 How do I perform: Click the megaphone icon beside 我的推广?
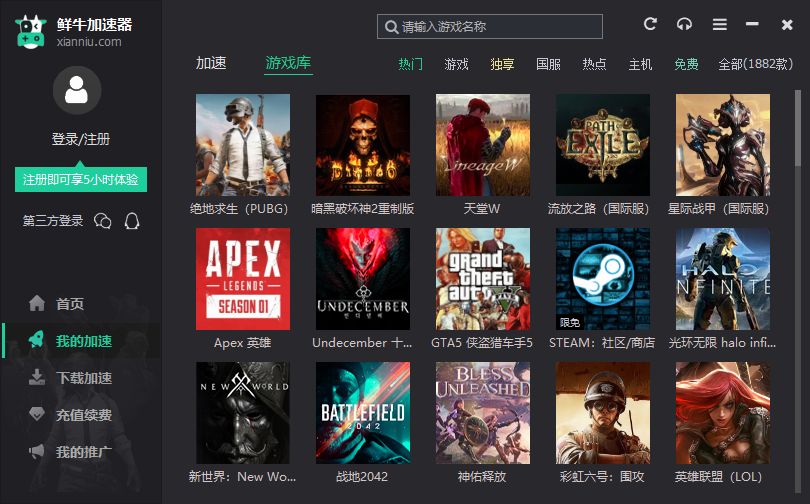37,451
